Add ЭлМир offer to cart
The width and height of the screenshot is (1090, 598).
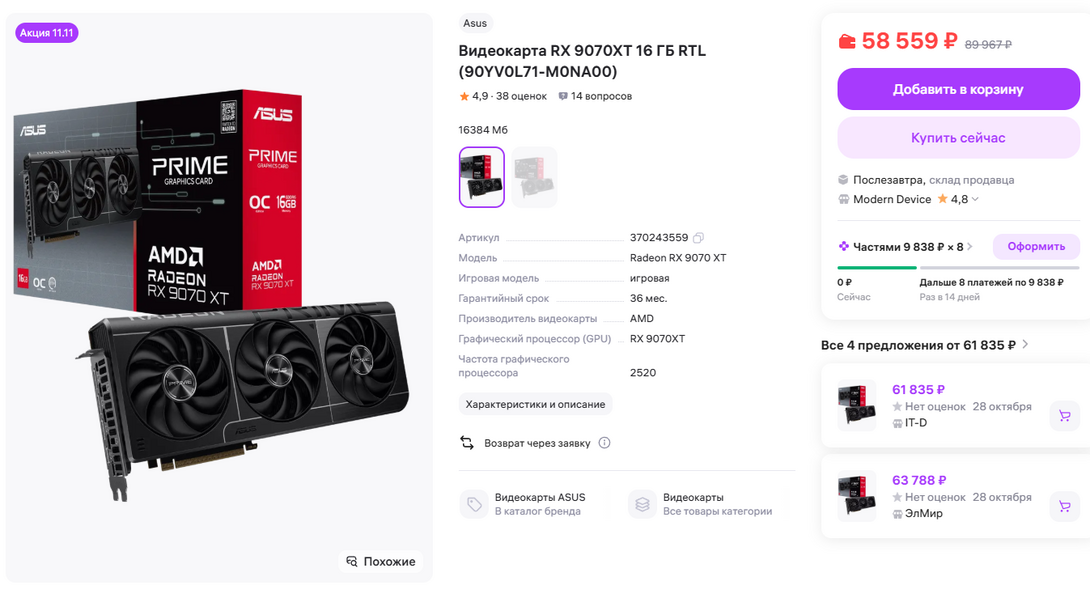tap(1064, 506)
